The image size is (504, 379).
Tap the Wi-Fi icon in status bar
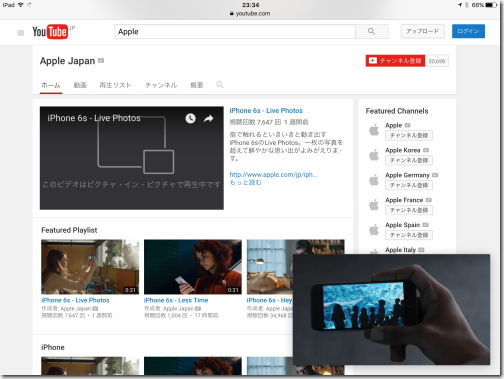(21, 5)
